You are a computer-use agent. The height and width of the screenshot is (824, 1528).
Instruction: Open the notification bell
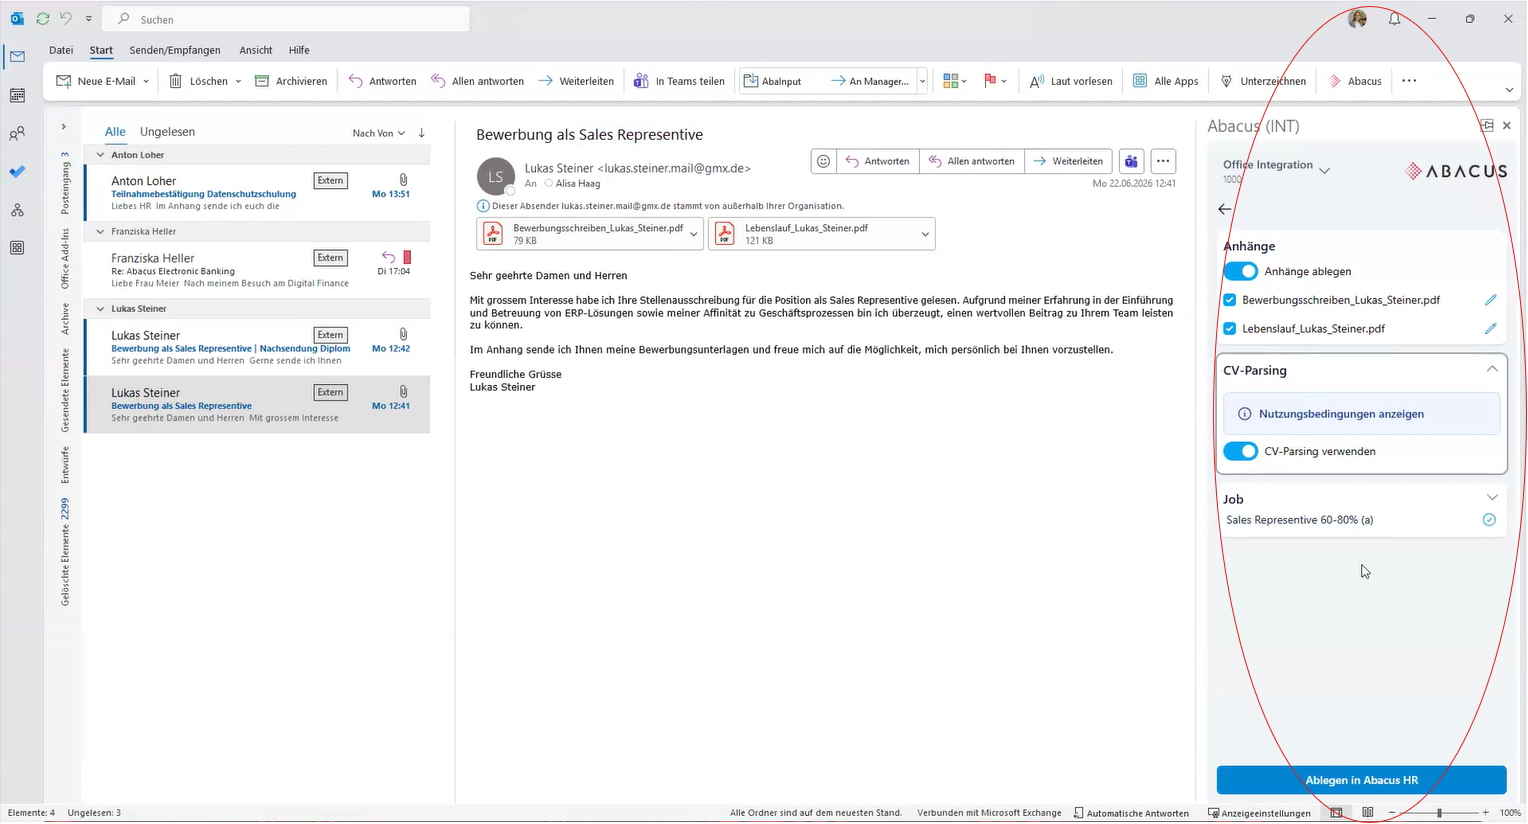(x=1394, y=18)
